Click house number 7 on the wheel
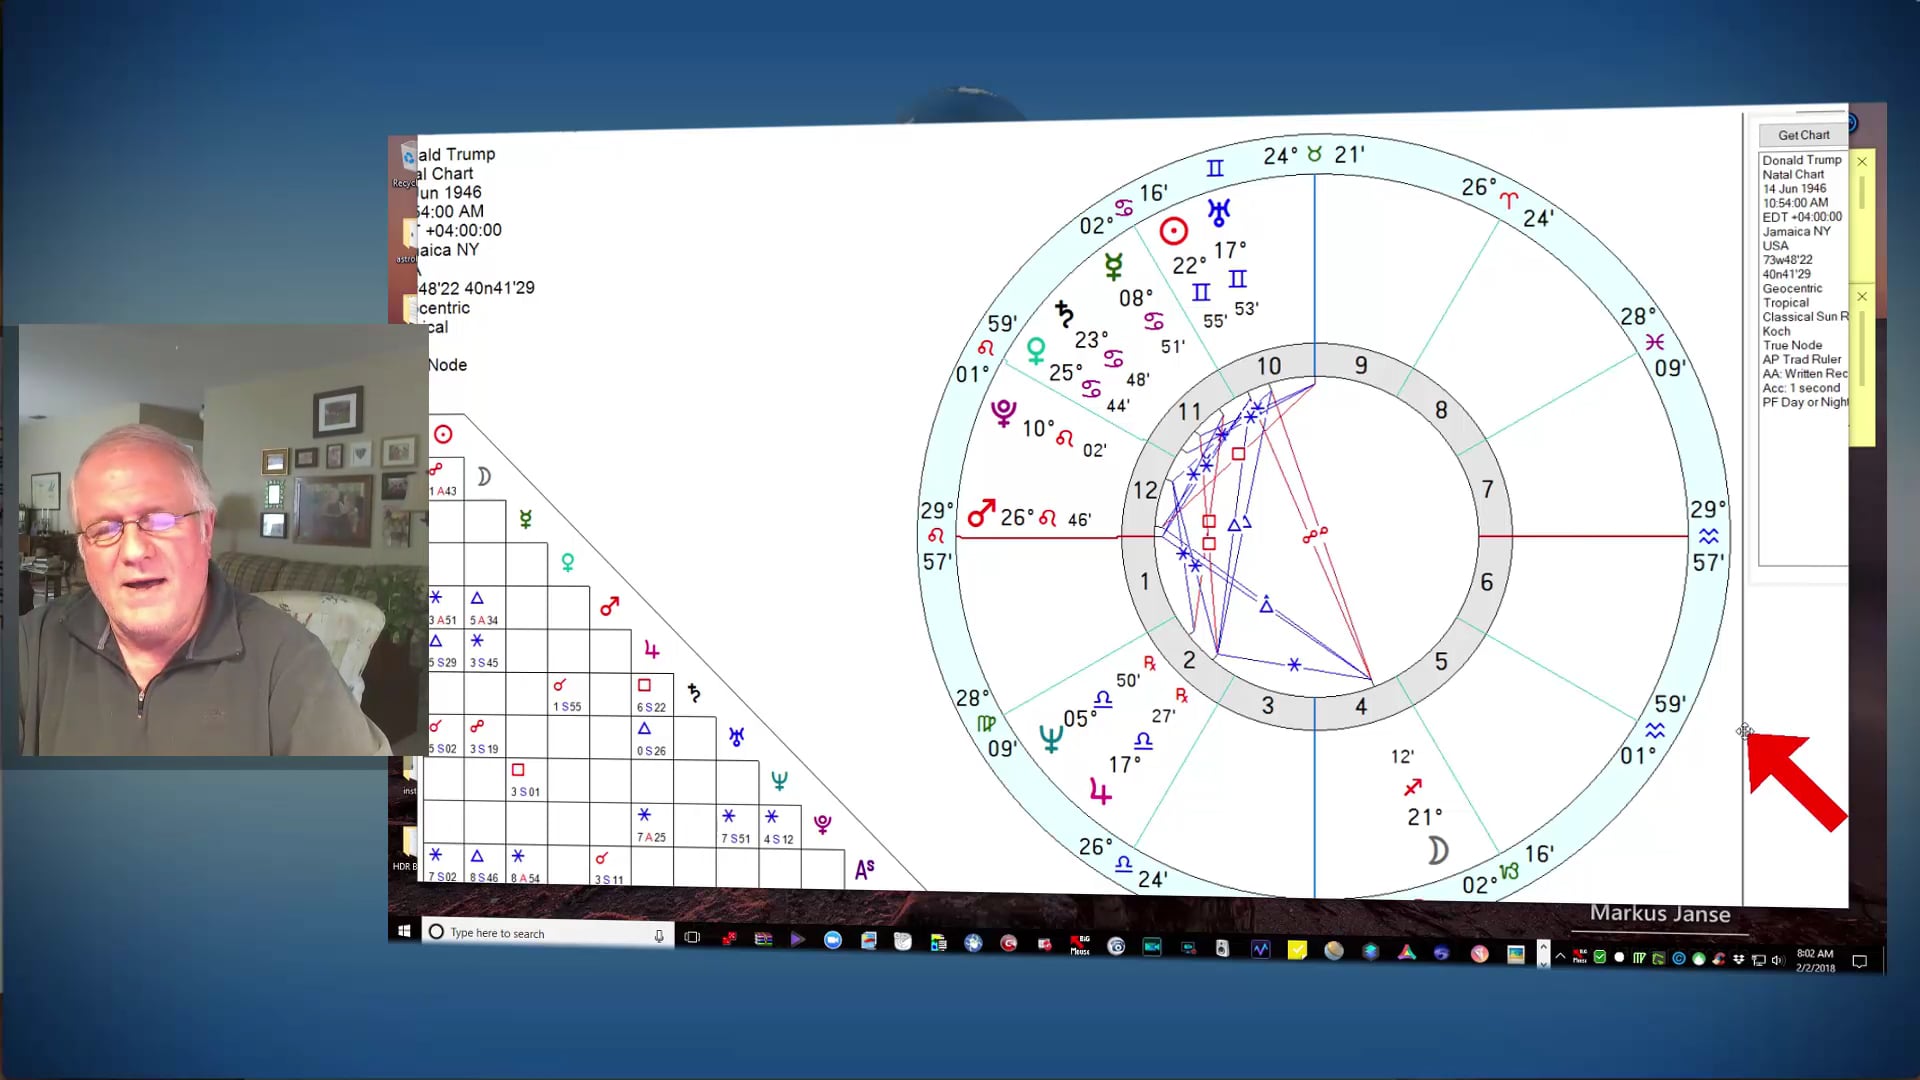The height and width of the screenshot is (1080, 1920). (x=1487, y=489)
